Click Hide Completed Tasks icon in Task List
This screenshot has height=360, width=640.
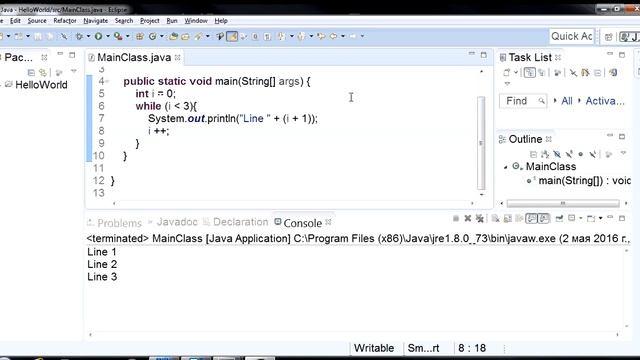pyautogui.click(x=573, y=73)
